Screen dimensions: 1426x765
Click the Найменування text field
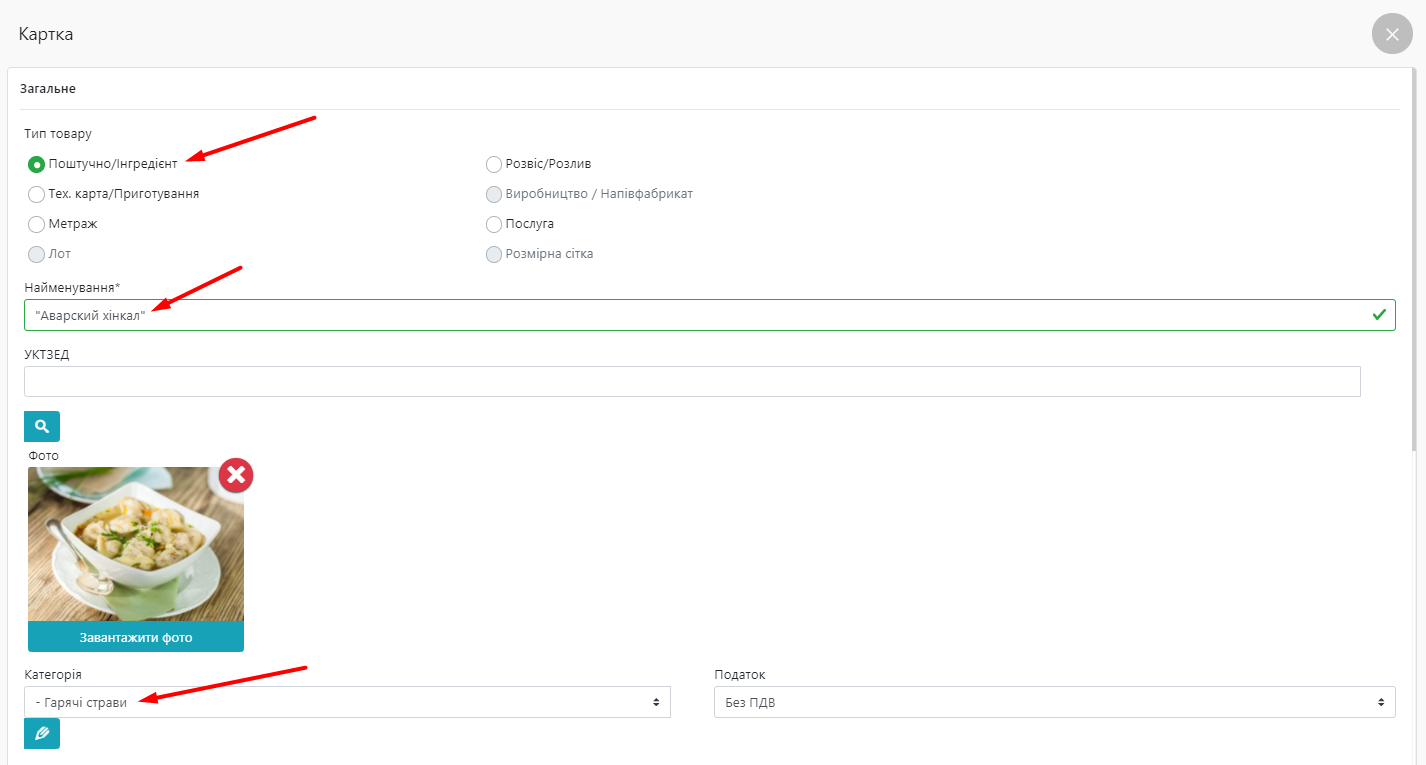700,315
